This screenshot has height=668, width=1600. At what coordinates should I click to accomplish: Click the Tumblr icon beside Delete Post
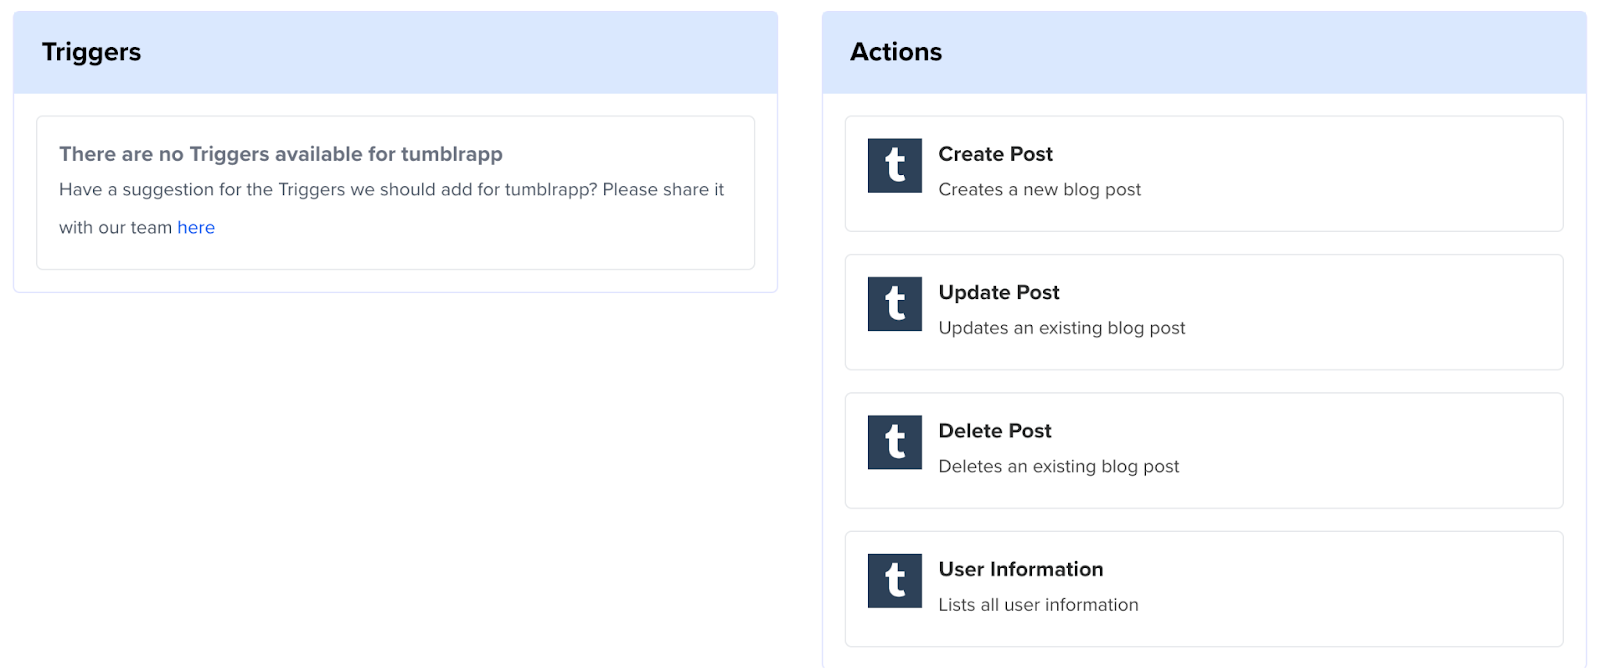coord(894,442)
